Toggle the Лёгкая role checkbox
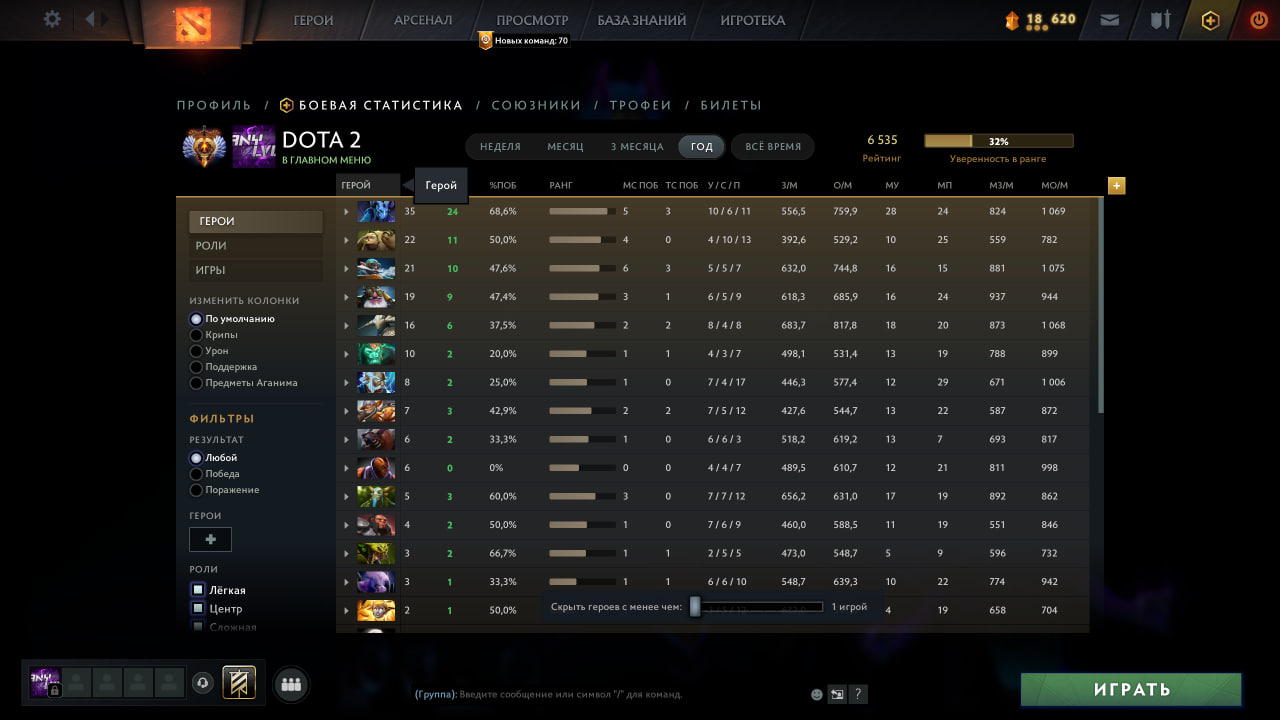This screenshot has height=720, width=1280. coord(198,590)
